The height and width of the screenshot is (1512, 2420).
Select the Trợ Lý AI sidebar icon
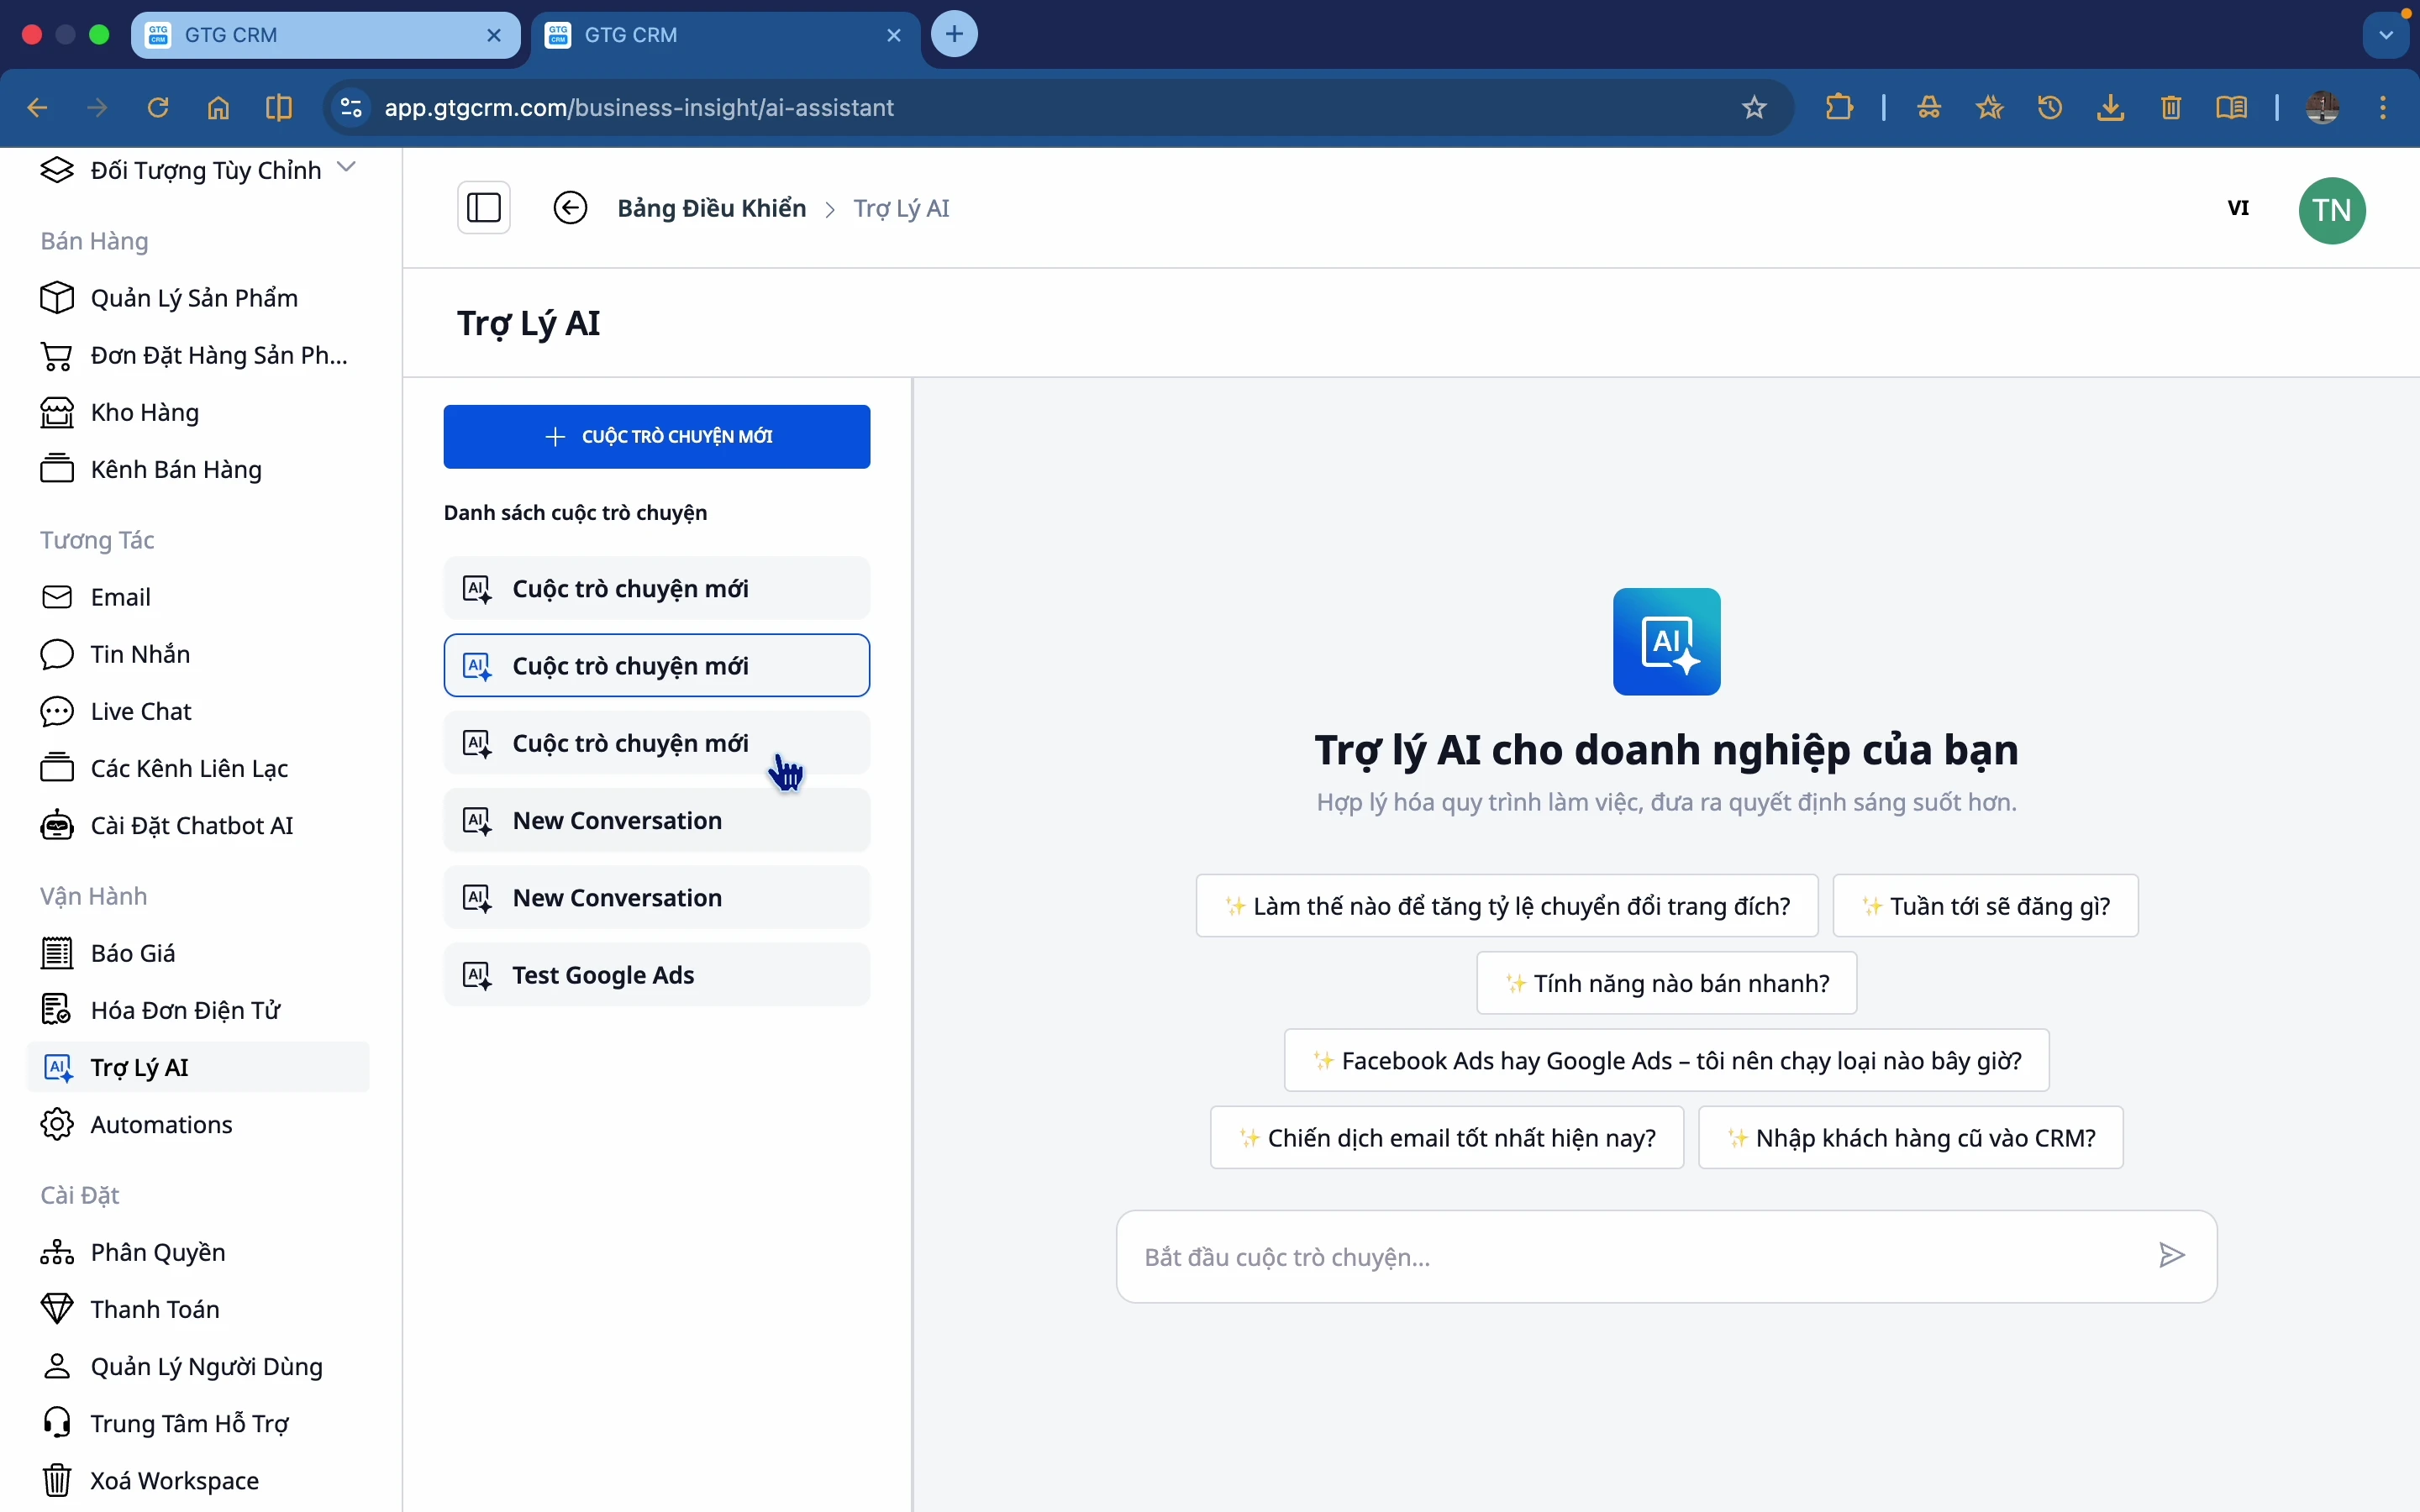click(57, 1066)
